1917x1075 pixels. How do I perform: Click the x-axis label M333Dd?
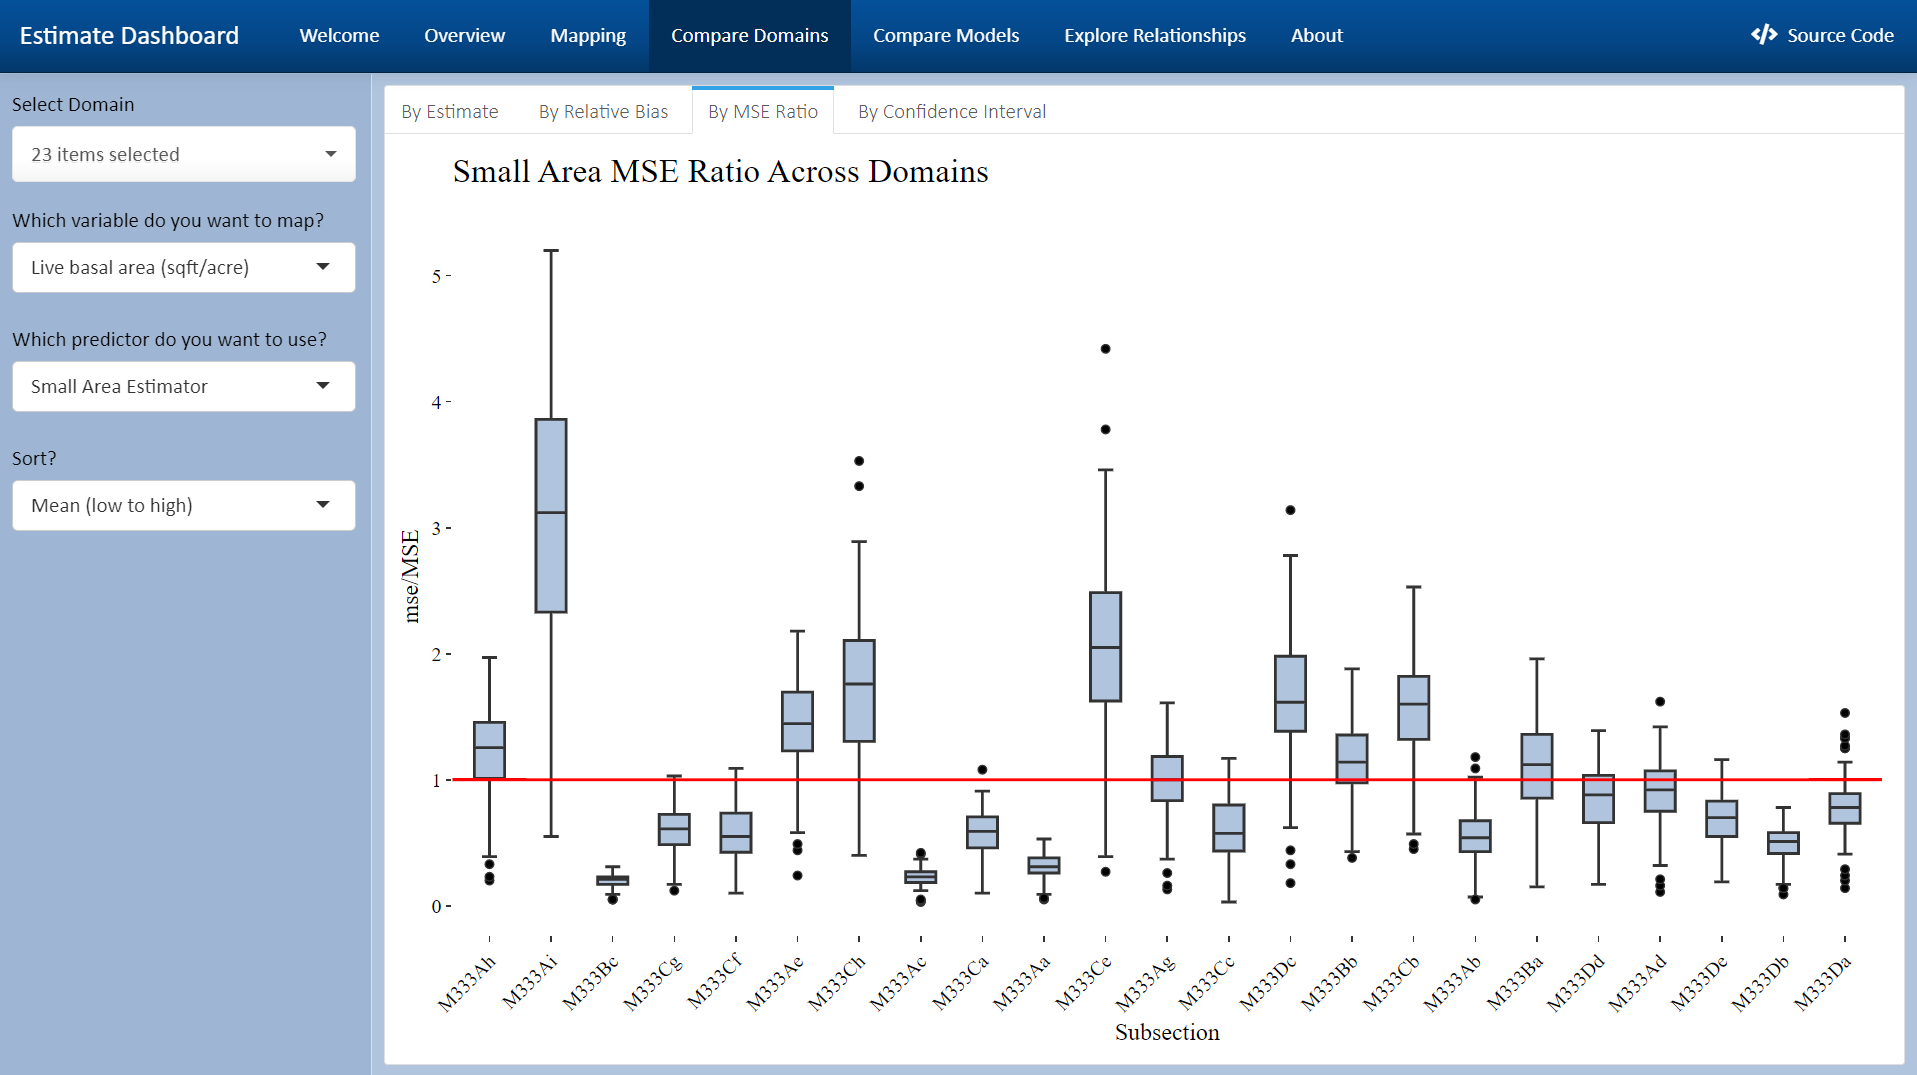pos(1576,984)
